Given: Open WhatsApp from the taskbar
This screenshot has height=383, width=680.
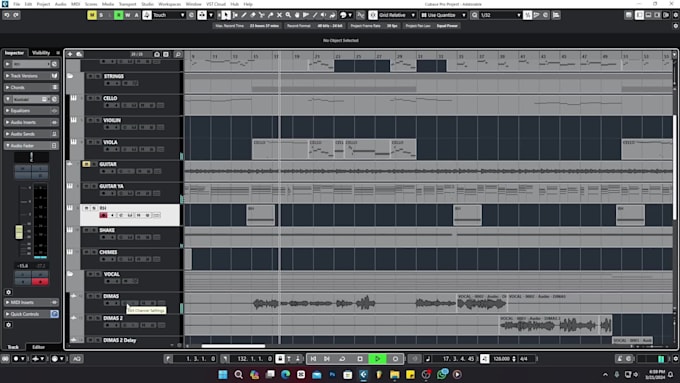Looking at the screenshot, I should click(442, 374).
